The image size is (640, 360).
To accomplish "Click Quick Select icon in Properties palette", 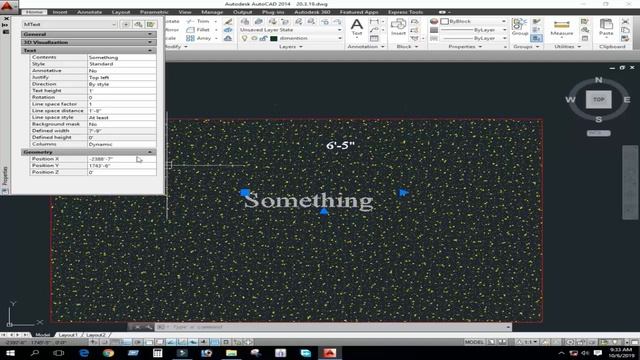I will (x=151, y=24).
